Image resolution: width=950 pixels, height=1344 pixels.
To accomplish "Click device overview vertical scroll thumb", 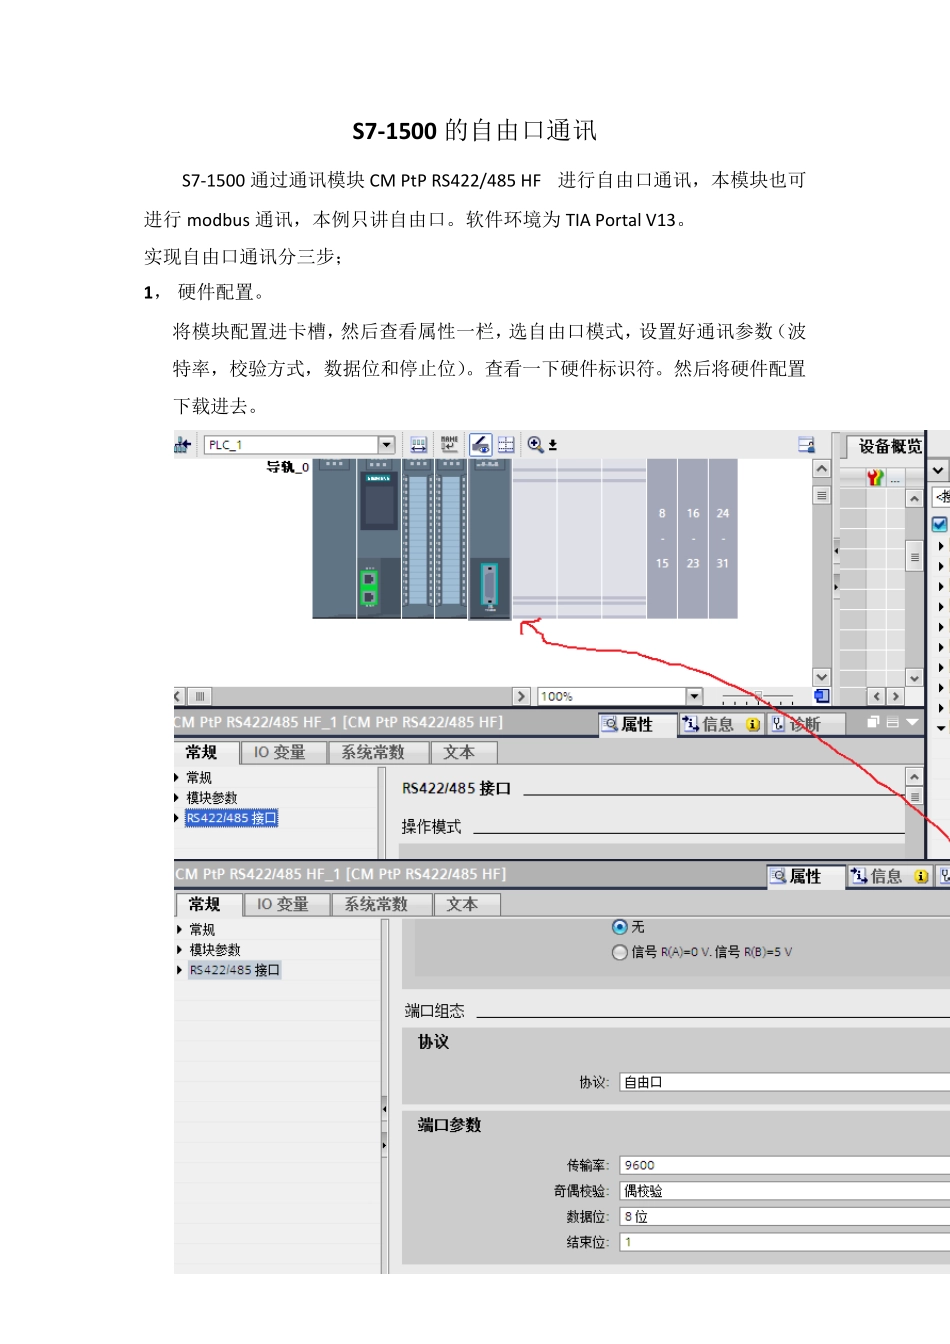I will [x=914, y=555].
